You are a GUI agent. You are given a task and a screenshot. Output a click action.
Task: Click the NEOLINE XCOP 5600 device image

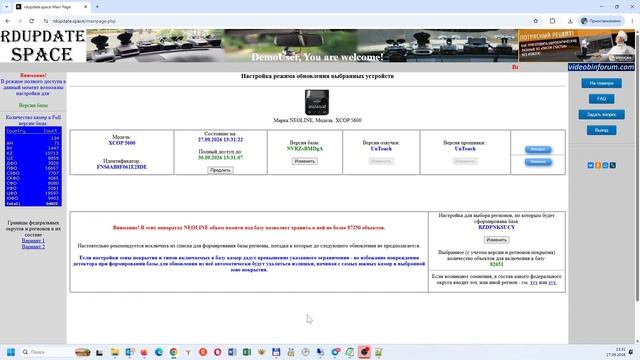(317, 102)
